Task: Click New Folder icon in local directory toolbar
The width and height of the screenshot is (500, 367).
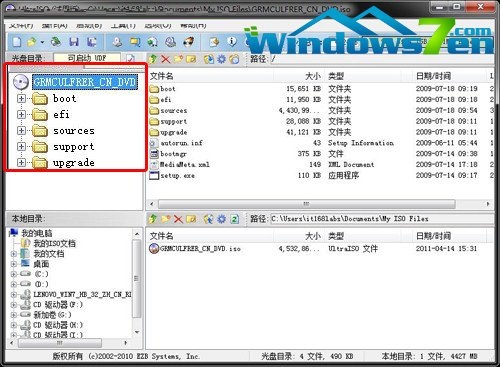Action: click(166, 219)
